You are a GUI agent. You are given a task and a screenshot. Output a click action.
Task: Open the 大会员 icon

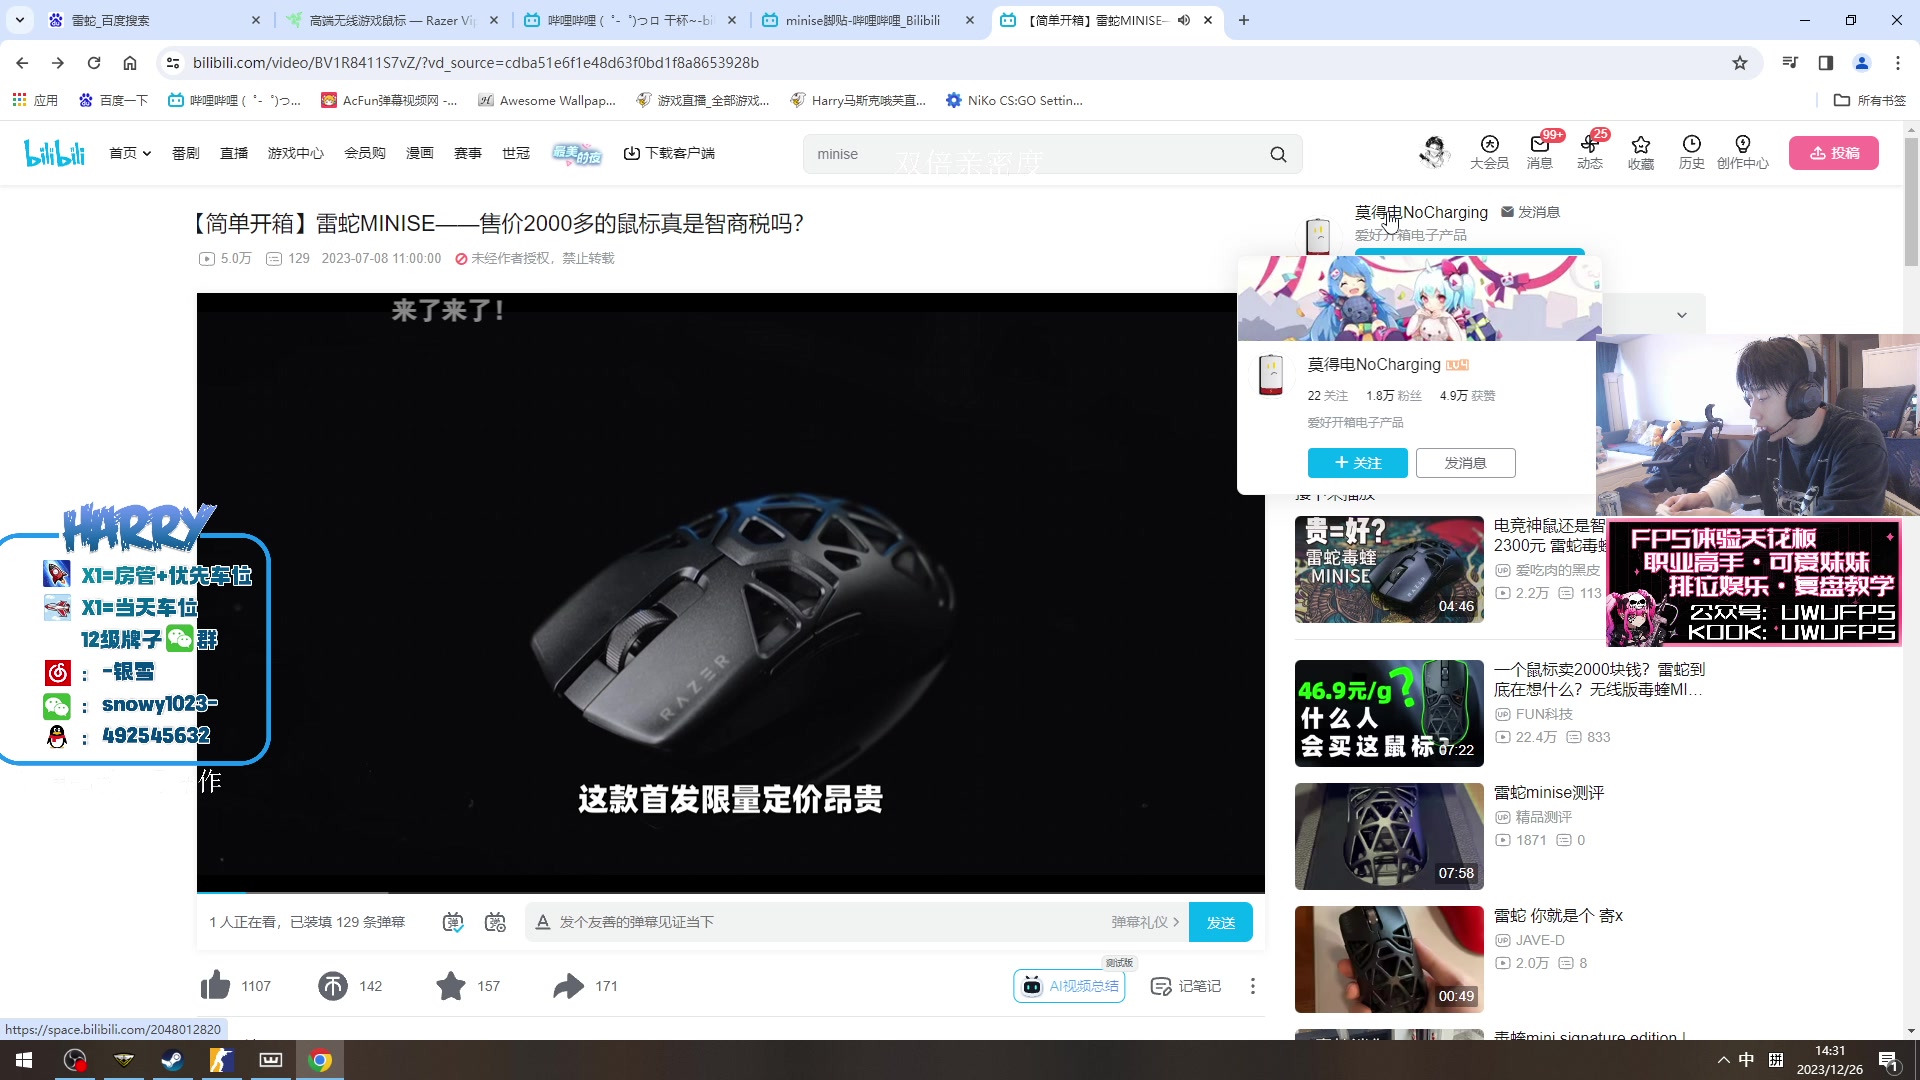(x=1489, y=152)
